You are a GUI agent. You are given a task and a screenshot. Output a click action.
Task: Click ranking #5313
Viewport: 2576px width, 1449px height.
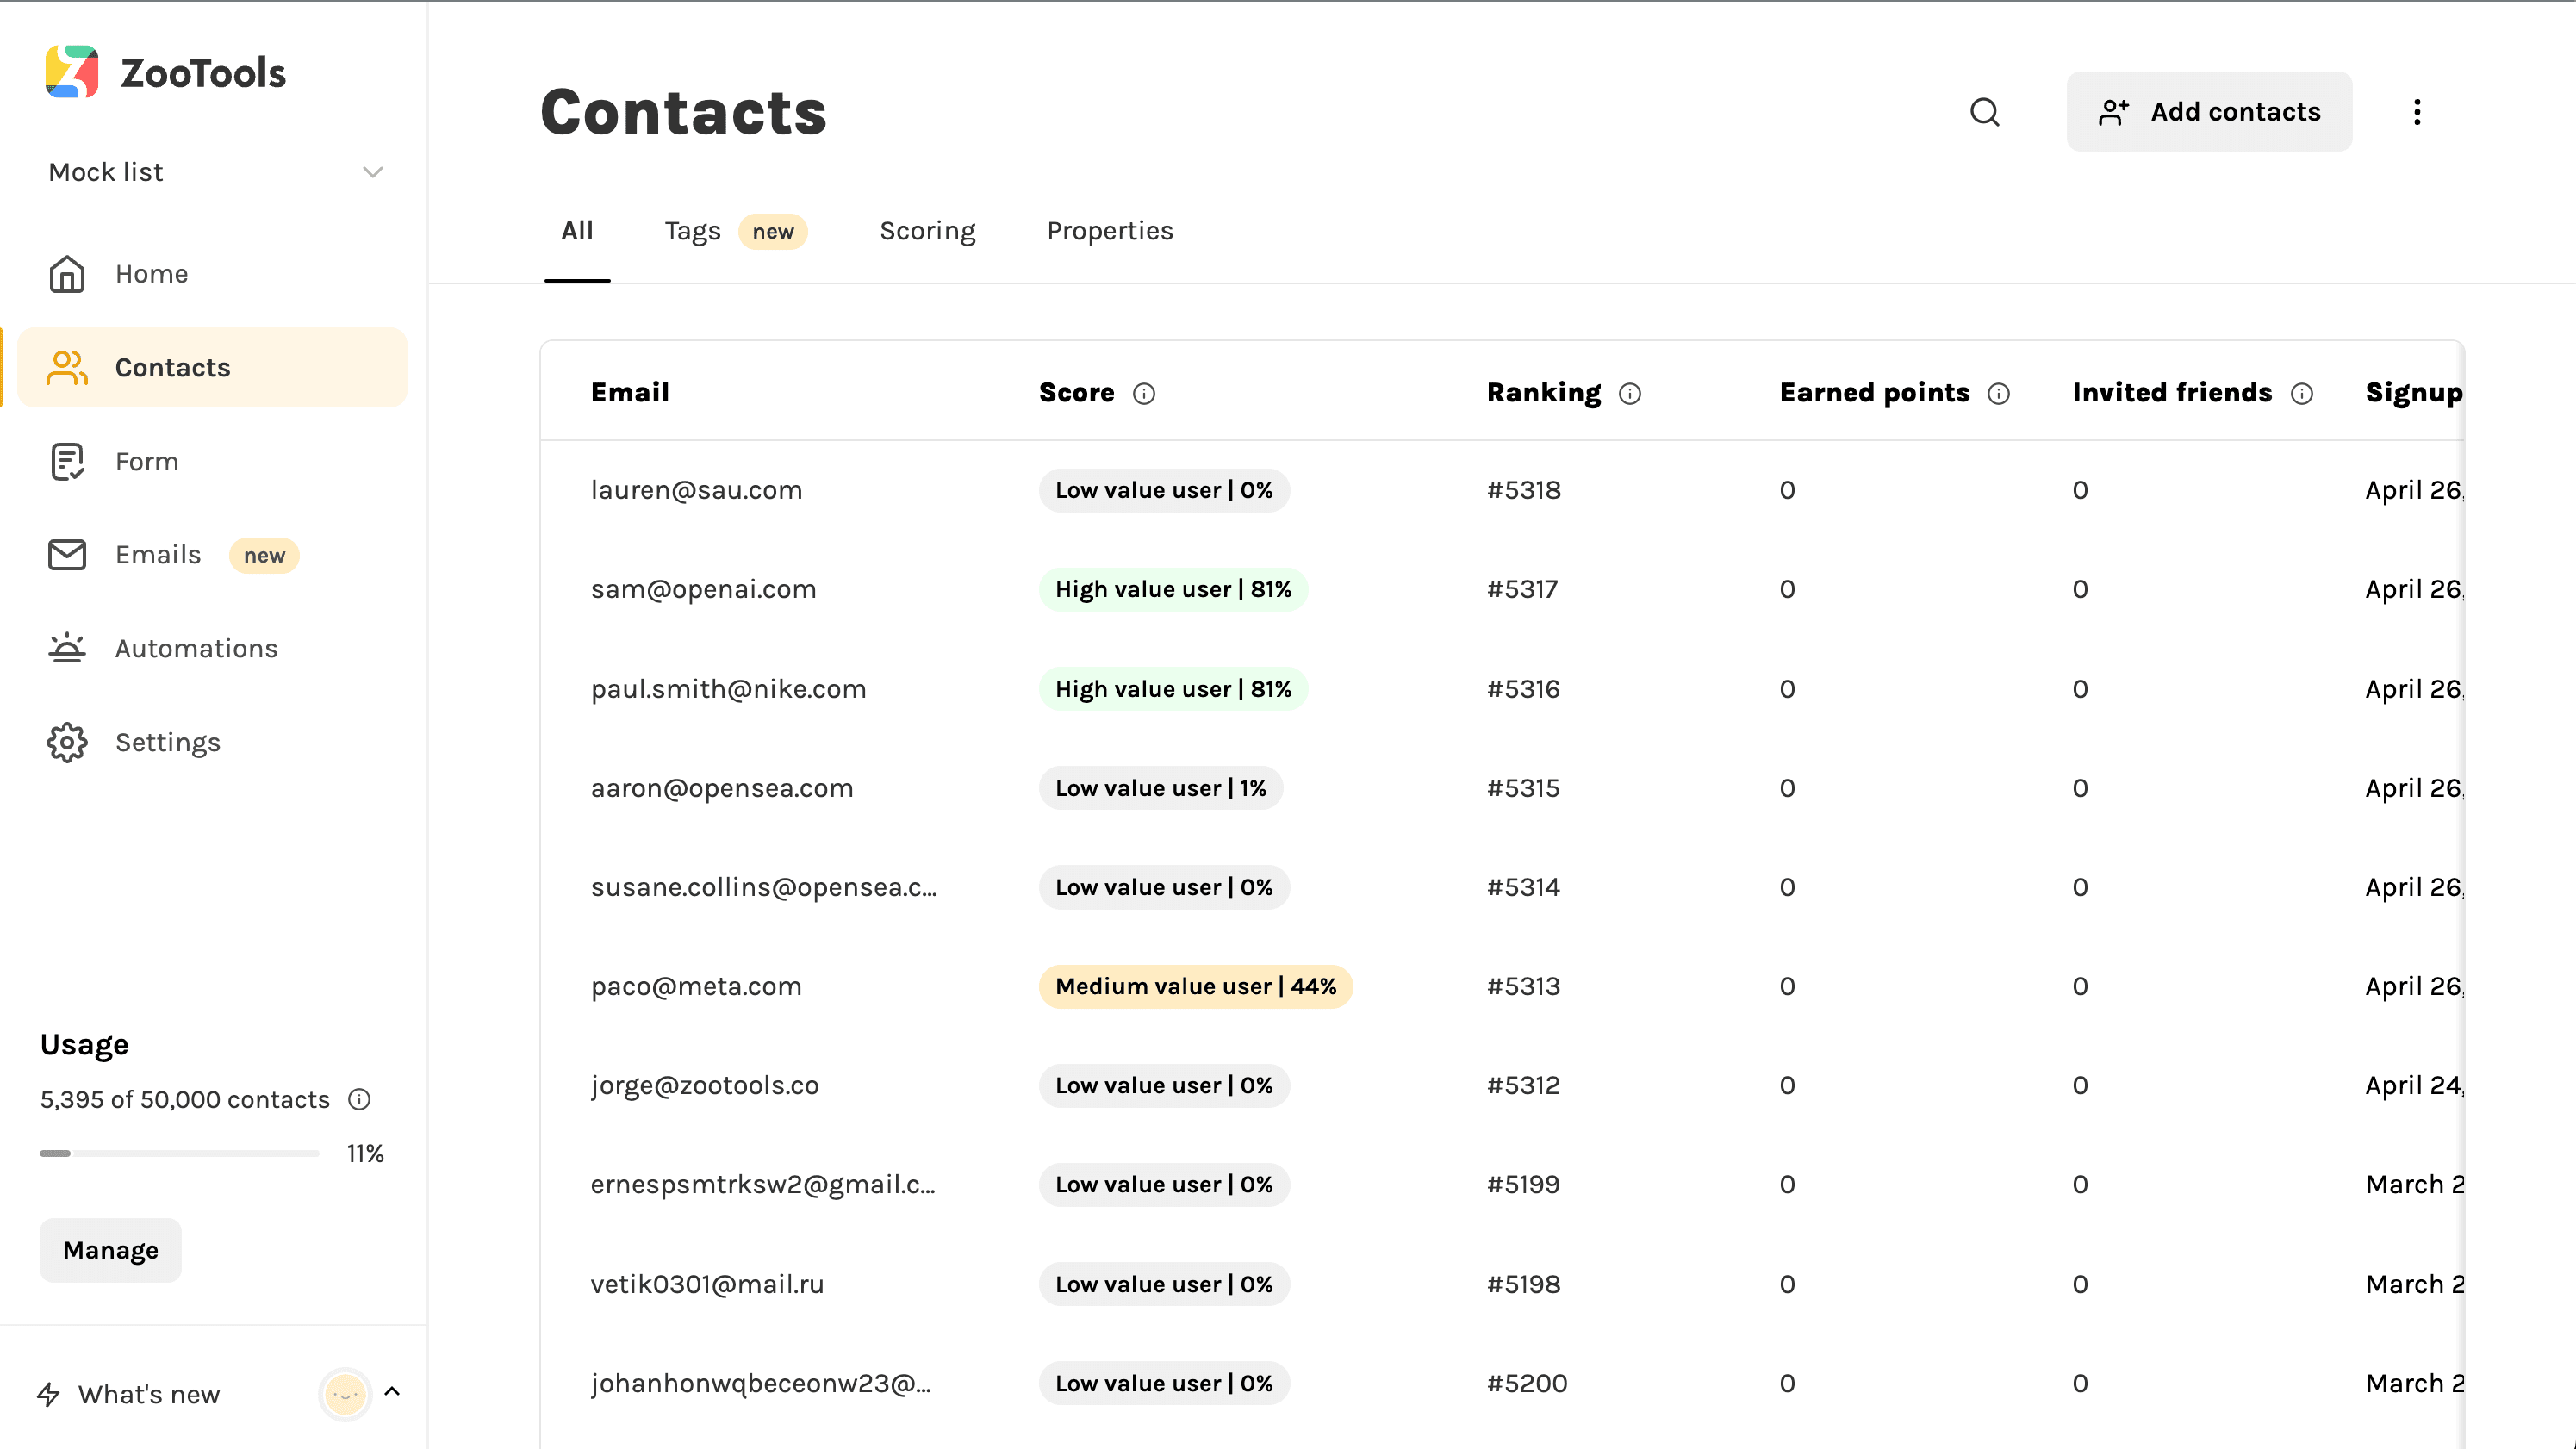[1523, 986]
